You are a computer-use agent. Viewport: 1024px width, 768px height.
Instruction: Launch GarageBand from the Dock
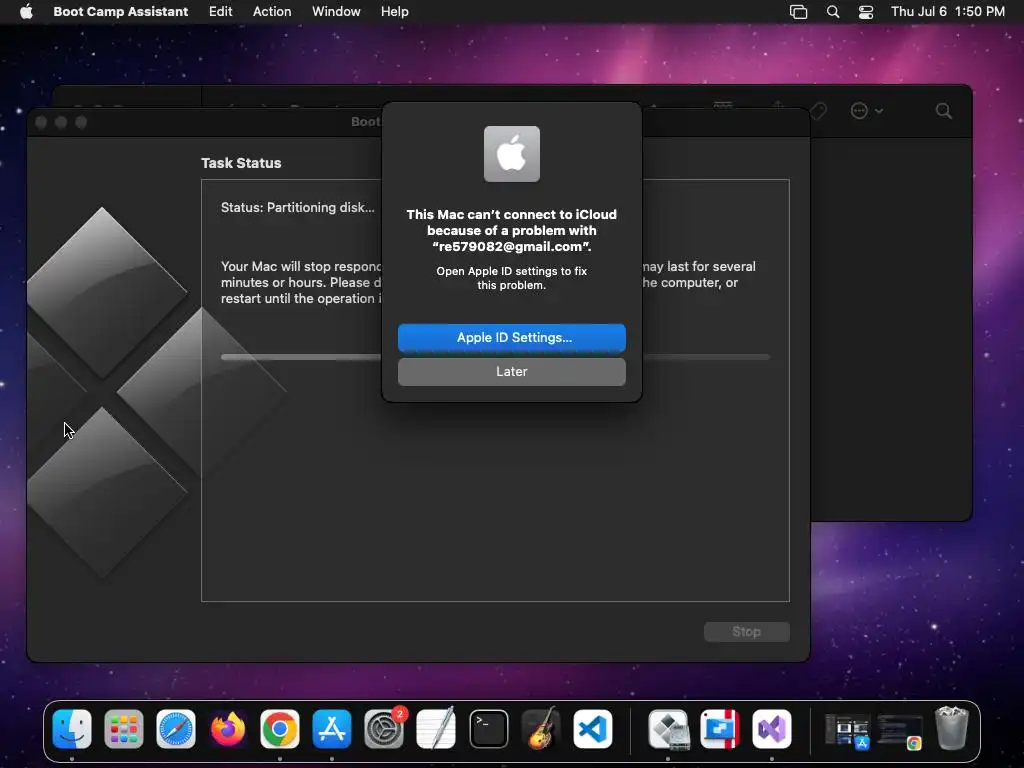coord(541,729)
